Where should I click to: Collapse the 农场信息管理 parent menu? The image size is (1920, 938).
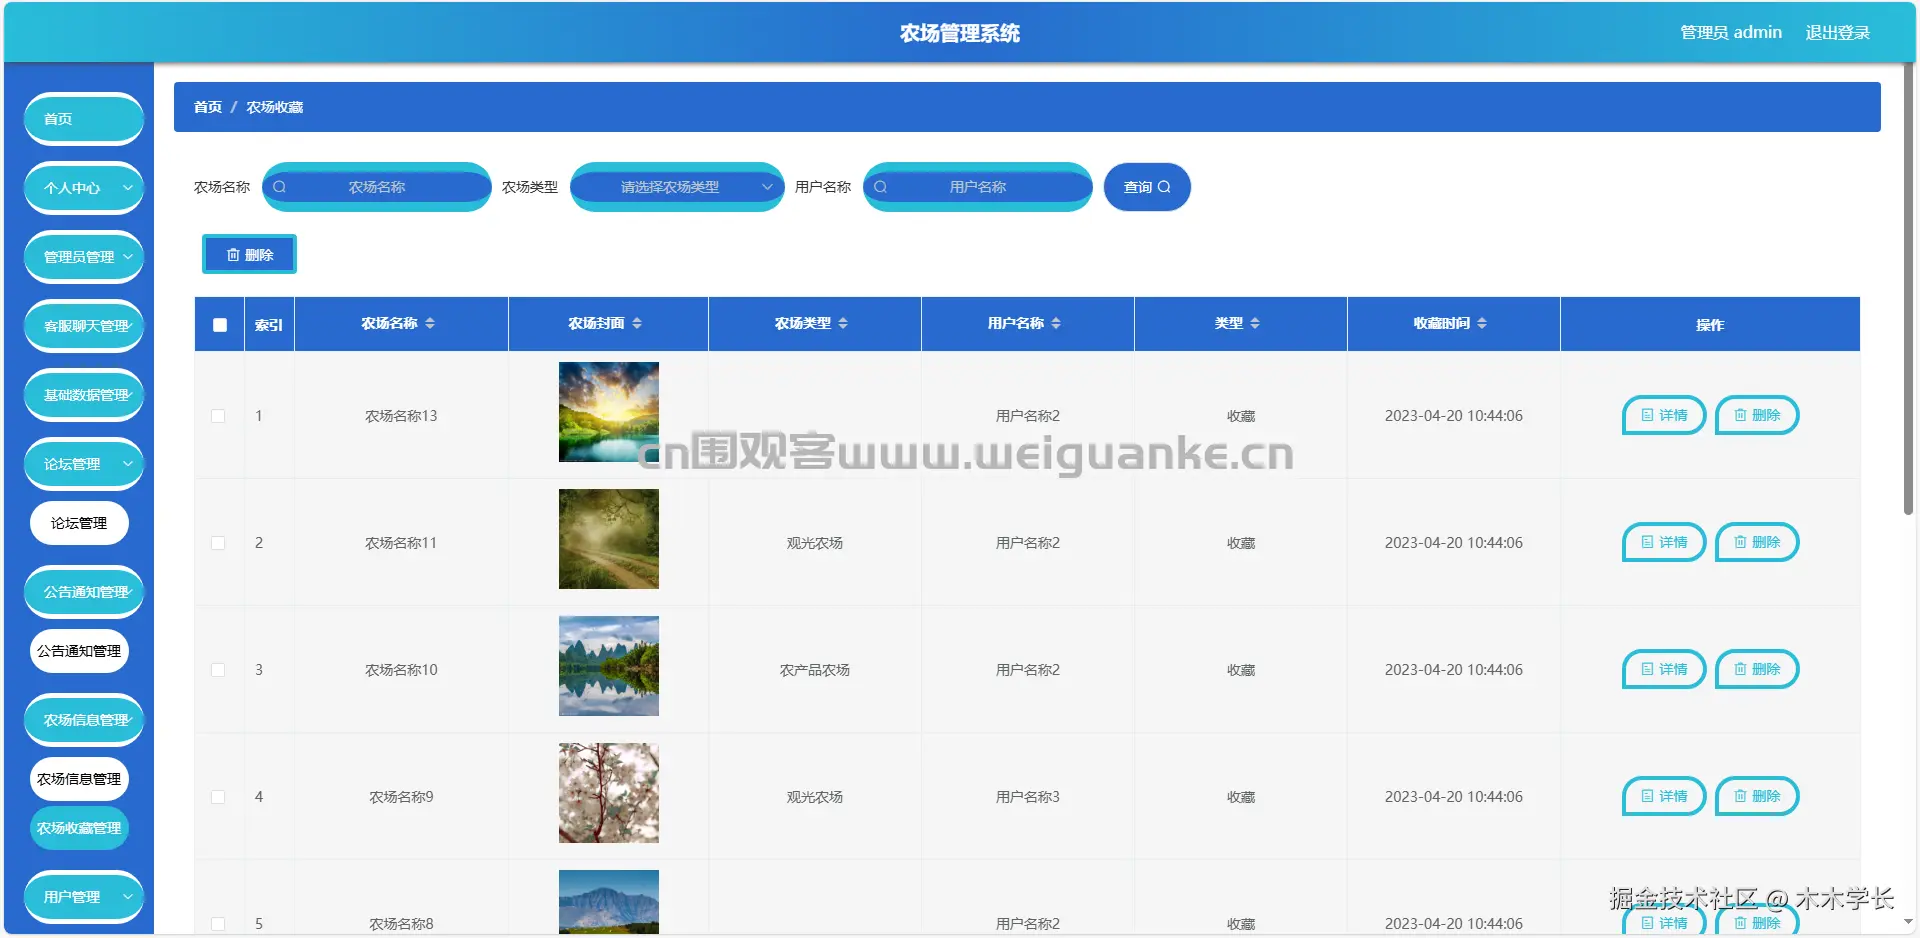pos(84,720)
